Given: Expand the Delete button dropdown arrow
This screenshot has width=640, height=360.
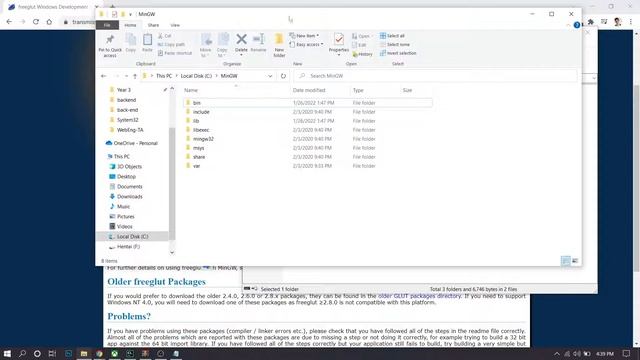Looking at the screenshot, I should click(x=241, y=55).
